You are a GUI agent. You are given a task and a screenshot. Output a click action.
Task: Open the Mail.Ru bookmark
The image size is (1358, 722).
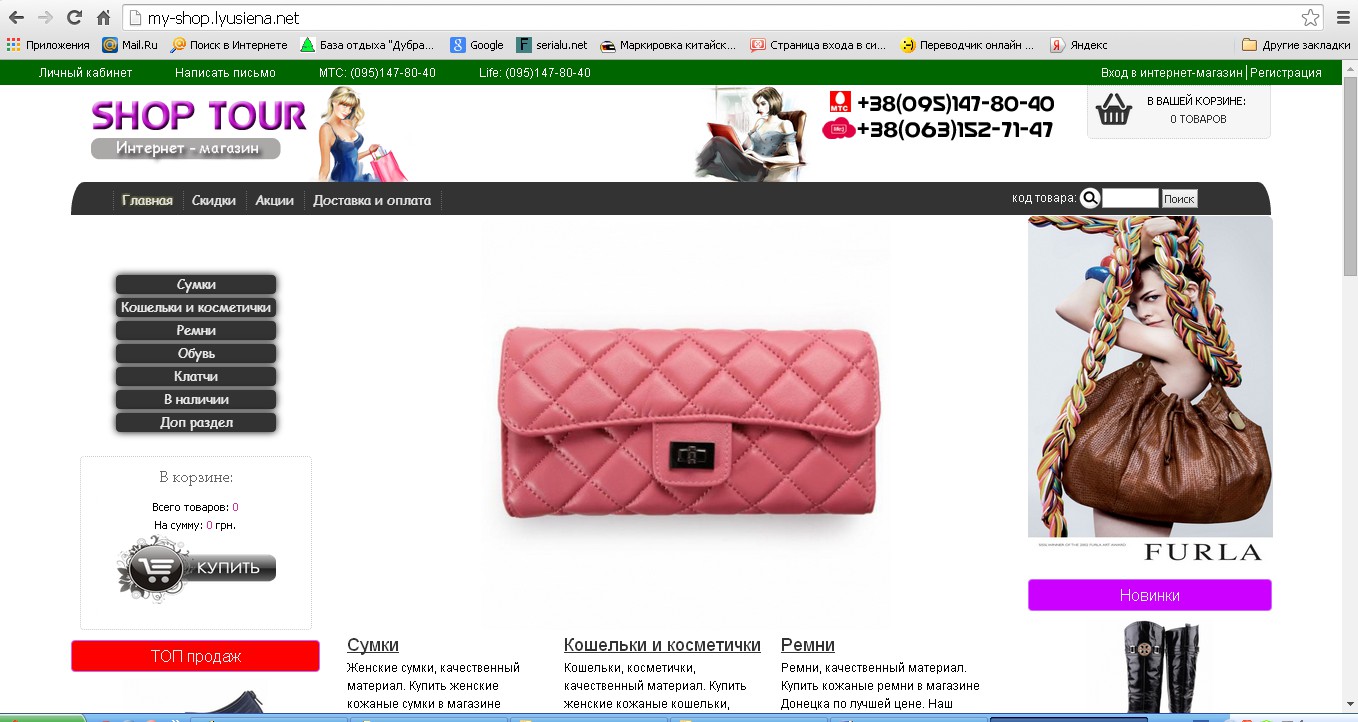click(x=130, y=45)
